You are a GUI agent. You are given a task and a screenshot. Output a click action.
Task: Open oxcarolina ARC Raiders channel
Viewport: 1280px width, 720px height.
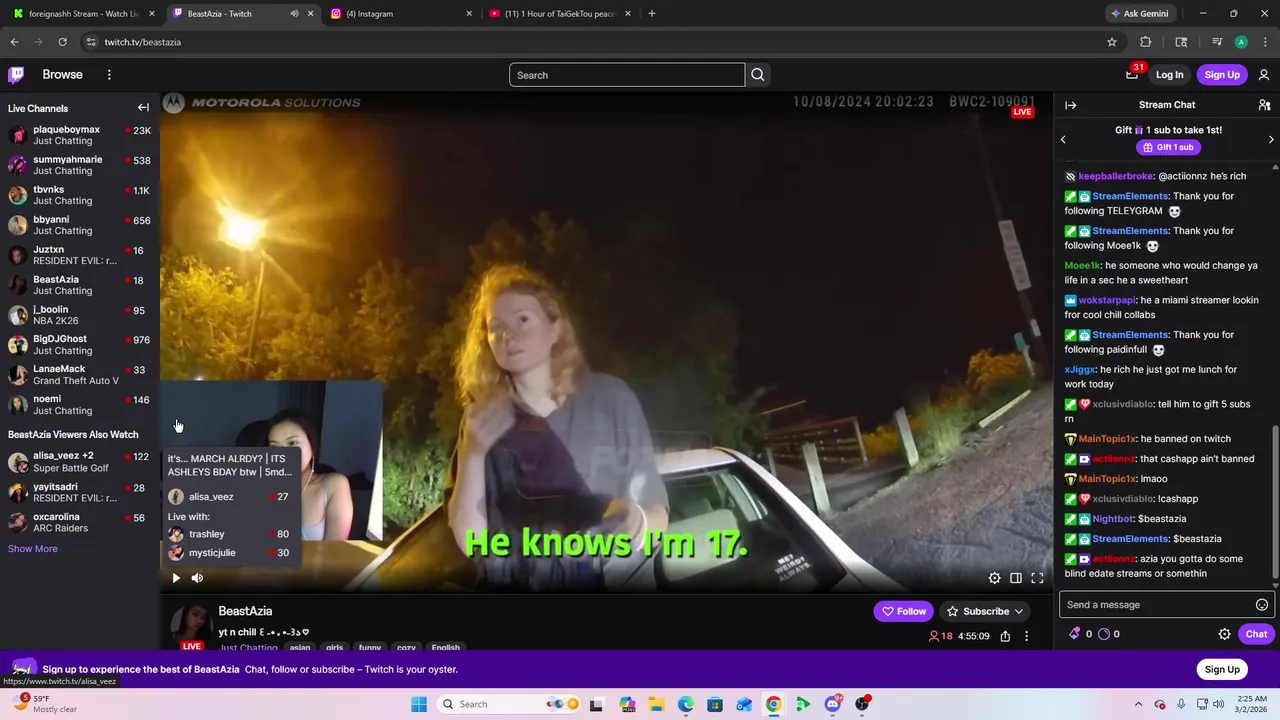tap(78, 522)
